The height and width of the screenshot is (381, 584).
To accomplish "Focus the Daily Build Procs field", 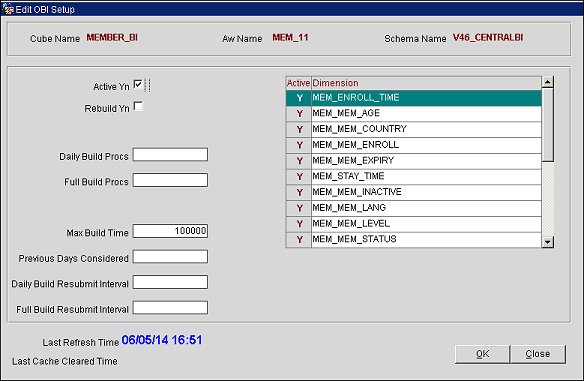I will coord(170,155).
